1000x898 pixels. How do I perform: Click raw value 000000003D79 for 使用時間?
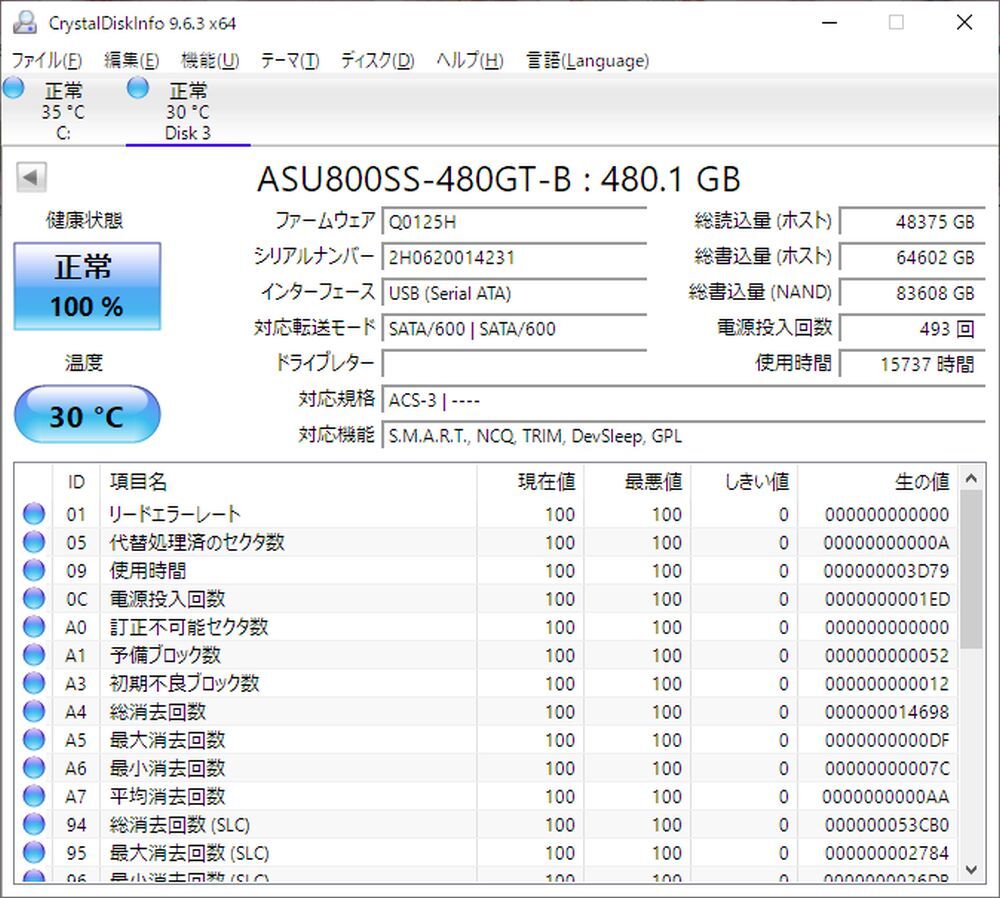point(886,570)
